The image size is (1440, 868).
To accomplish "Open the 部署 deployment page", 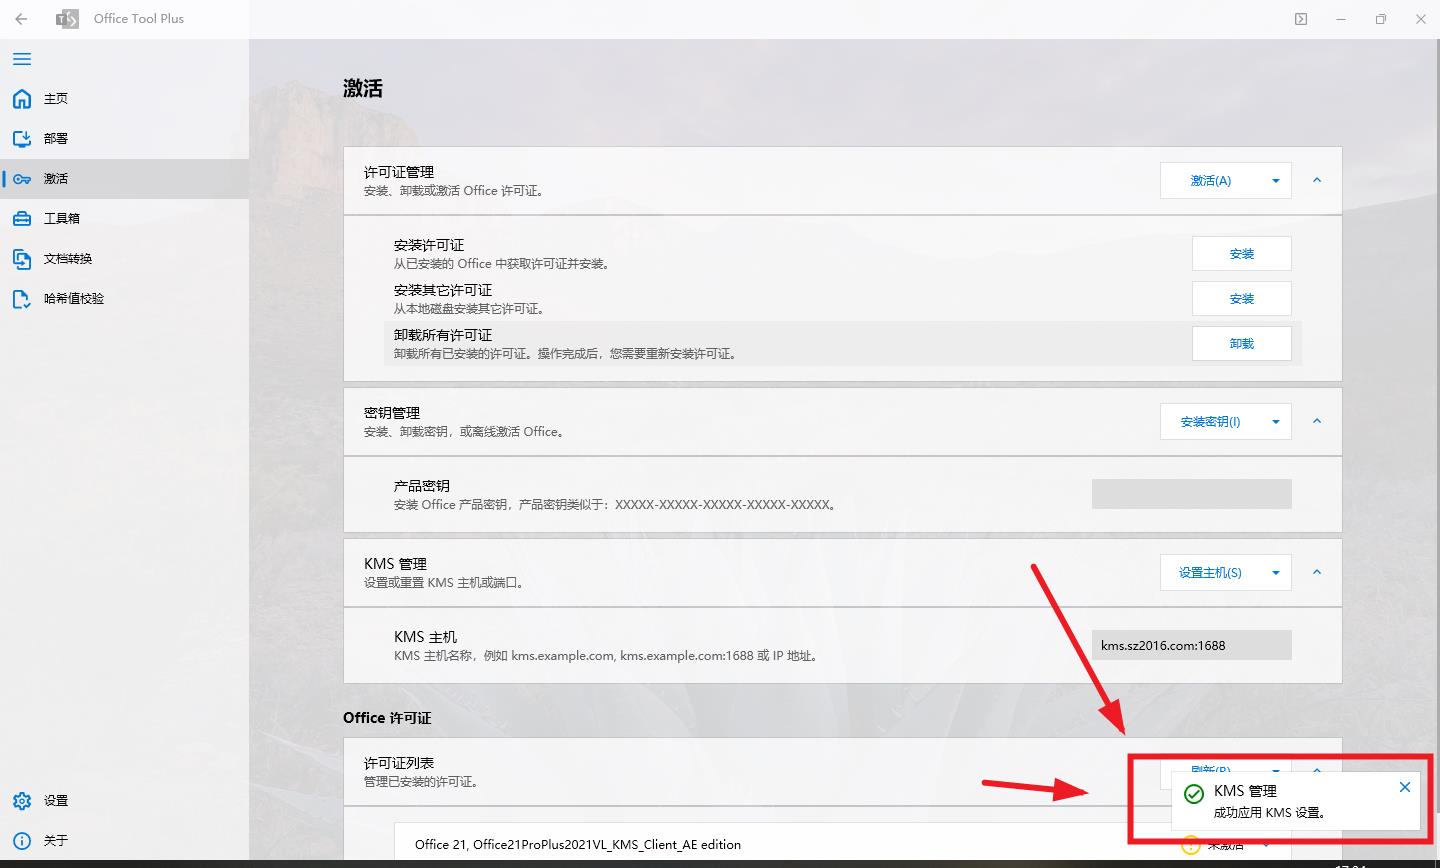I will (x=56, y=138).
